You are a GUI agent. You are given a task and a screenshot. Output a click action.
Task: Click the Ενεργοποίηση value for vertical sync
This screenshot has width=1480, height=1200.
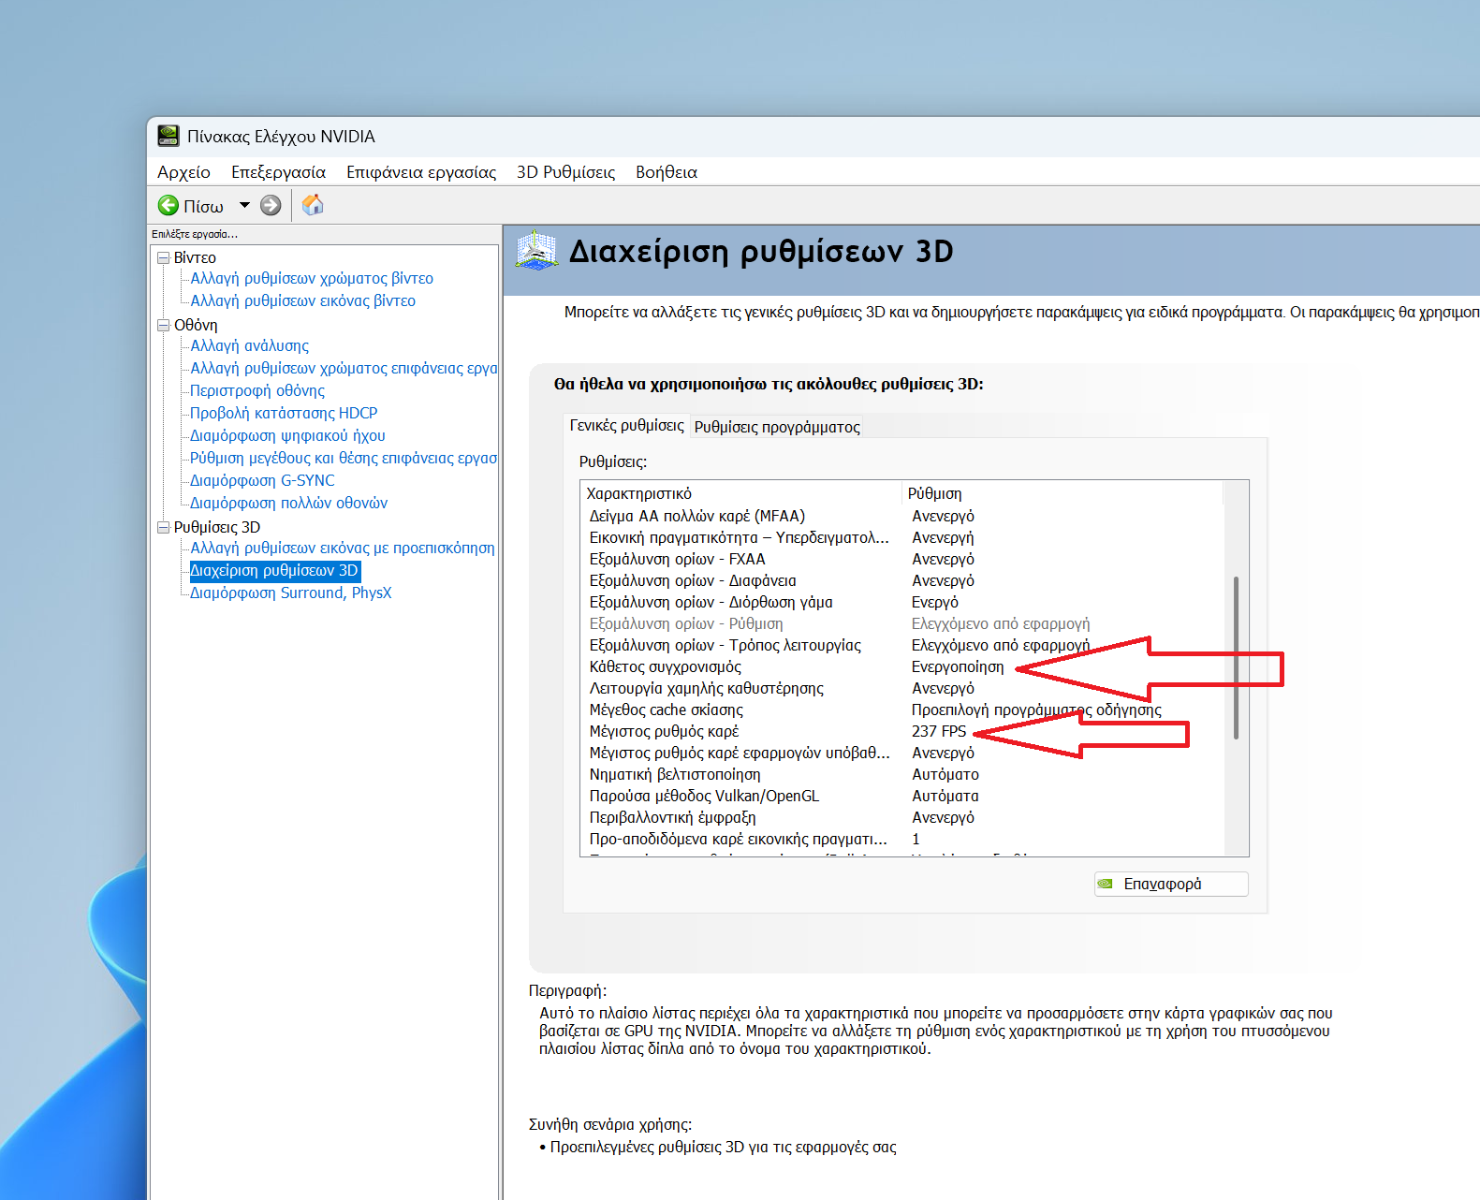click(958, 667)
